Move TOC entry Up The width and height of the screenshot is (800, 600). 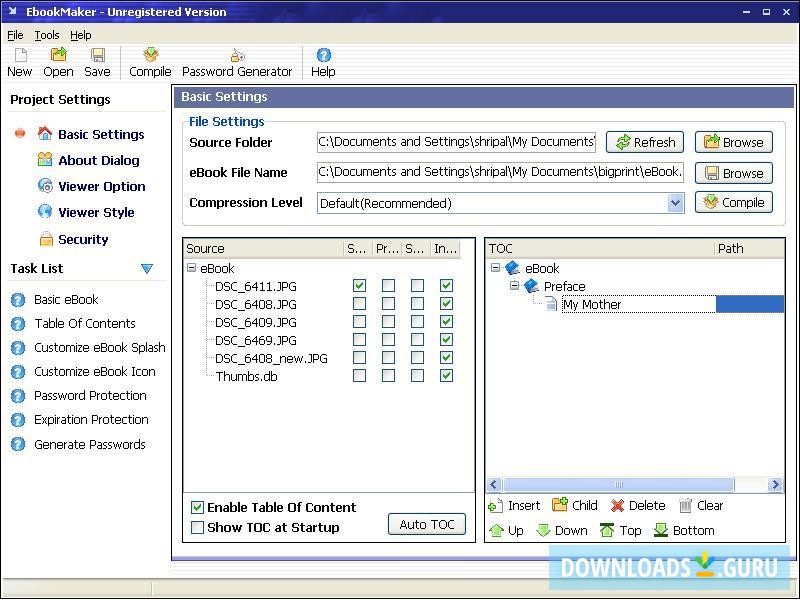(x=506, y=531)
